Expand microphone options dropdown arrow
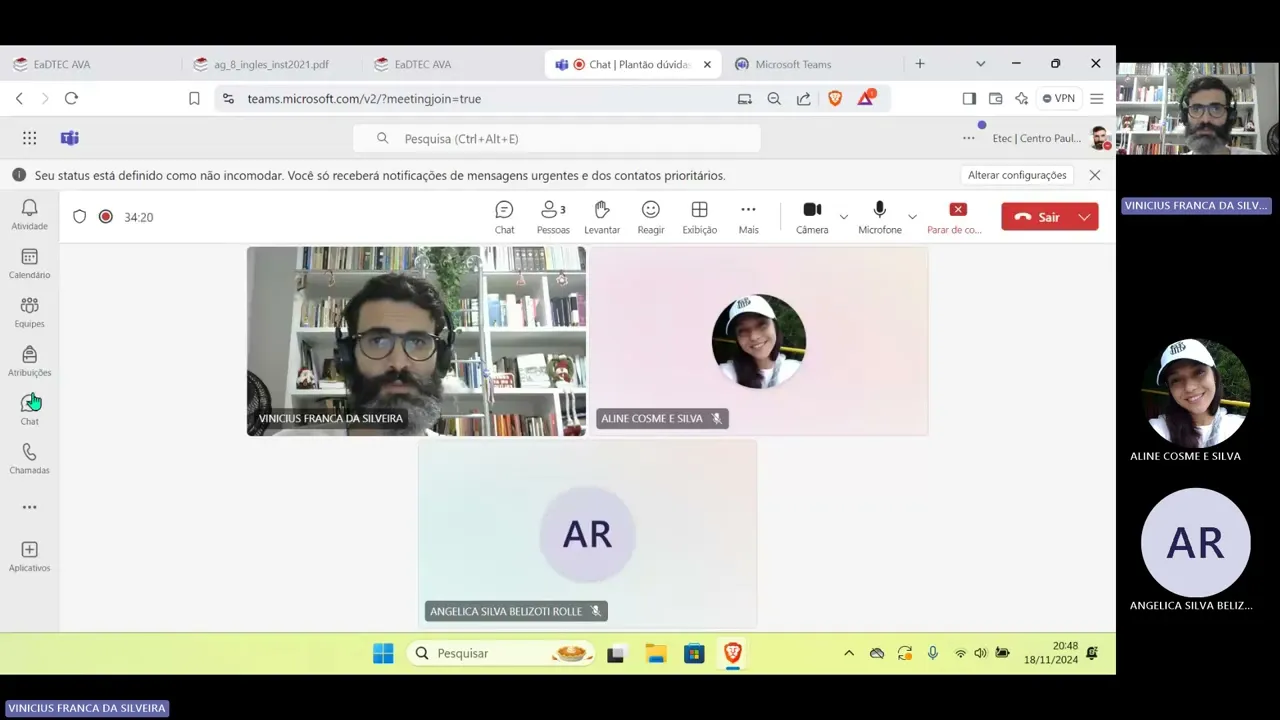The image size is (1280, 720). 912,216
